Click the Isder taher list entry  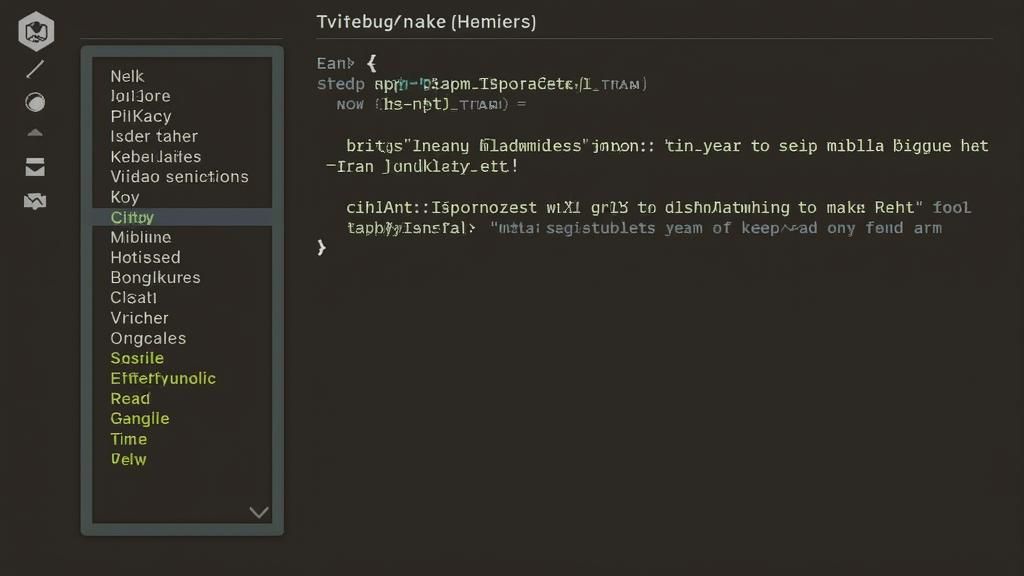pyautogui.click(x=154, y=136)
